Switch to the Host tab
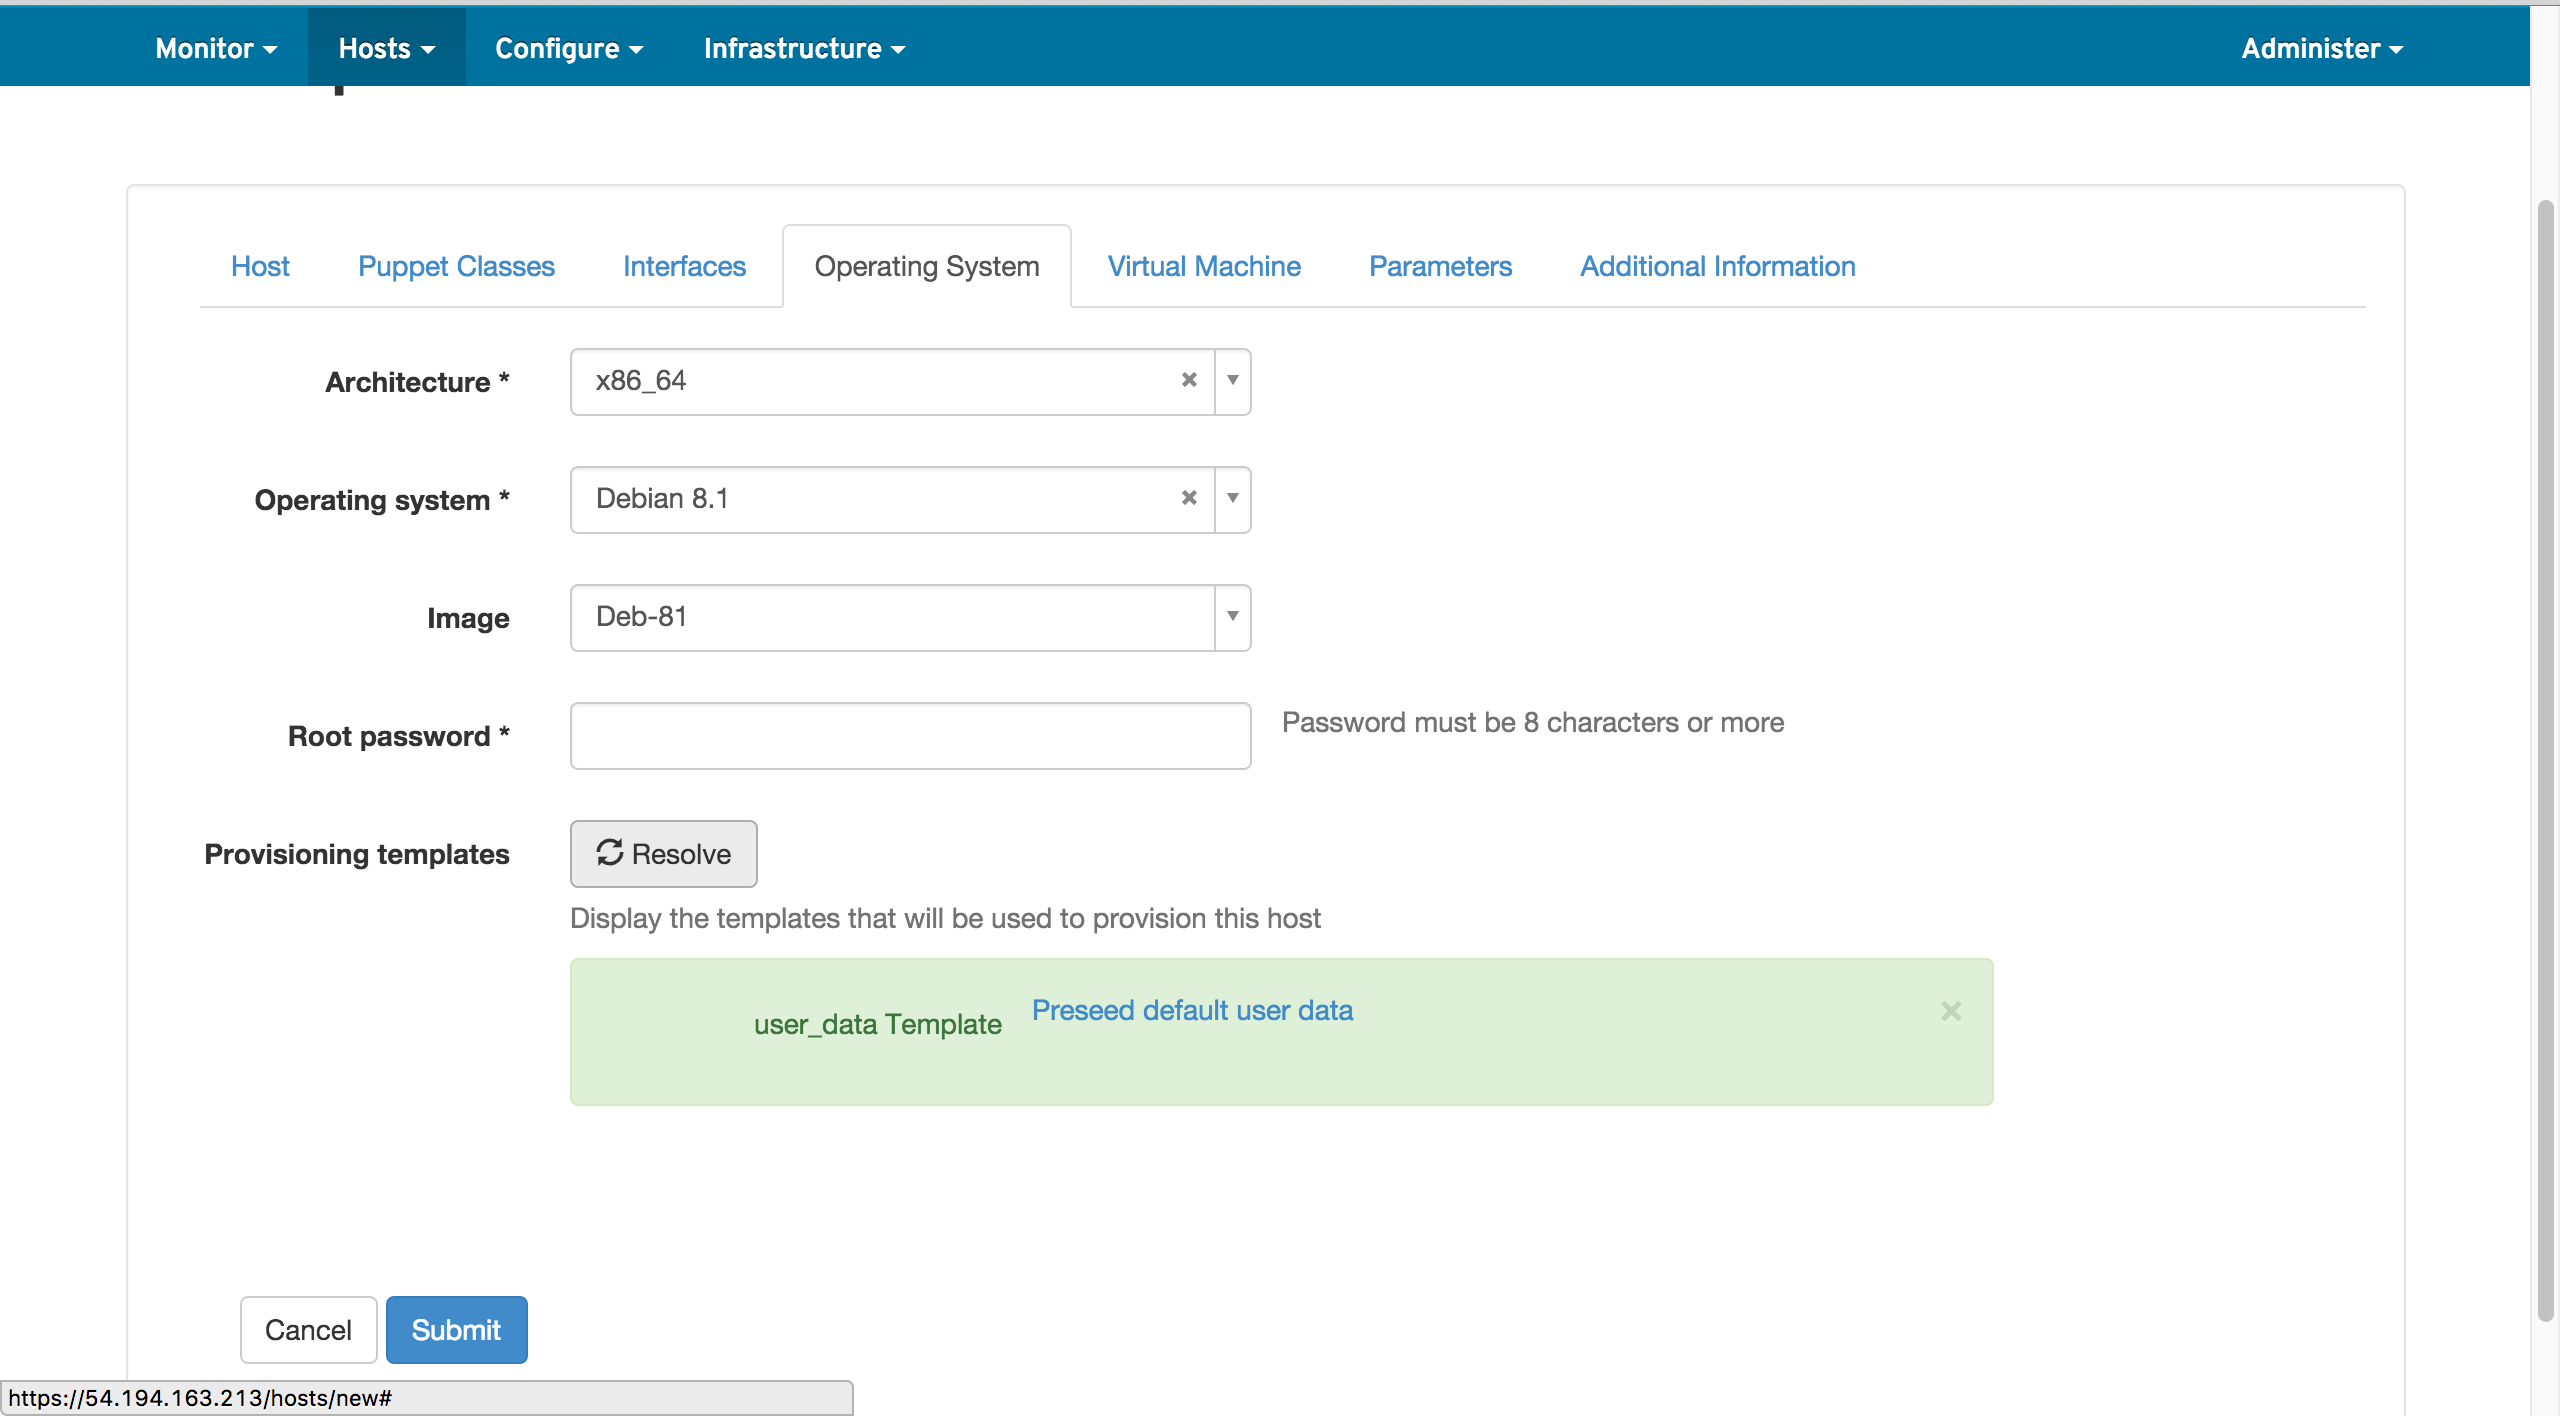This screenshot has height=1416, width=2560. pos(260,266)
